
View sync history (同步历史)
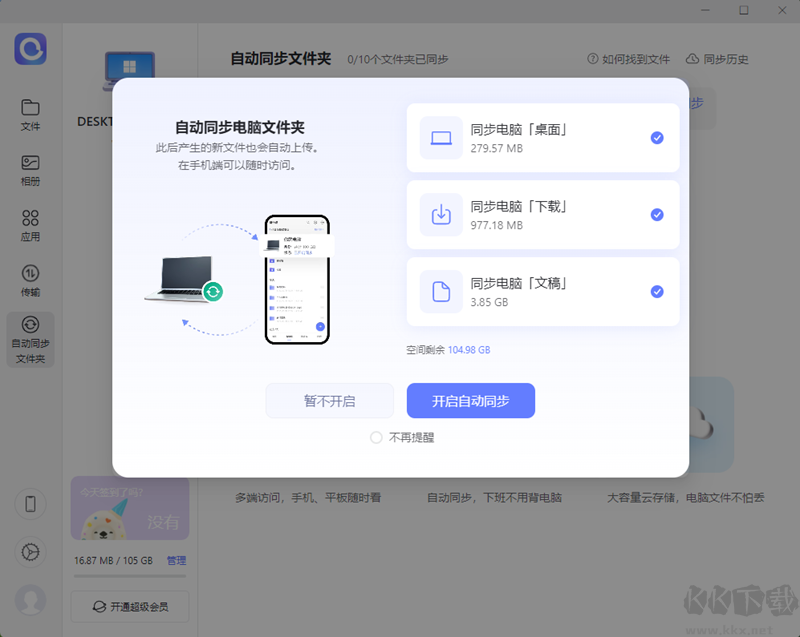[x=718, y=59]
